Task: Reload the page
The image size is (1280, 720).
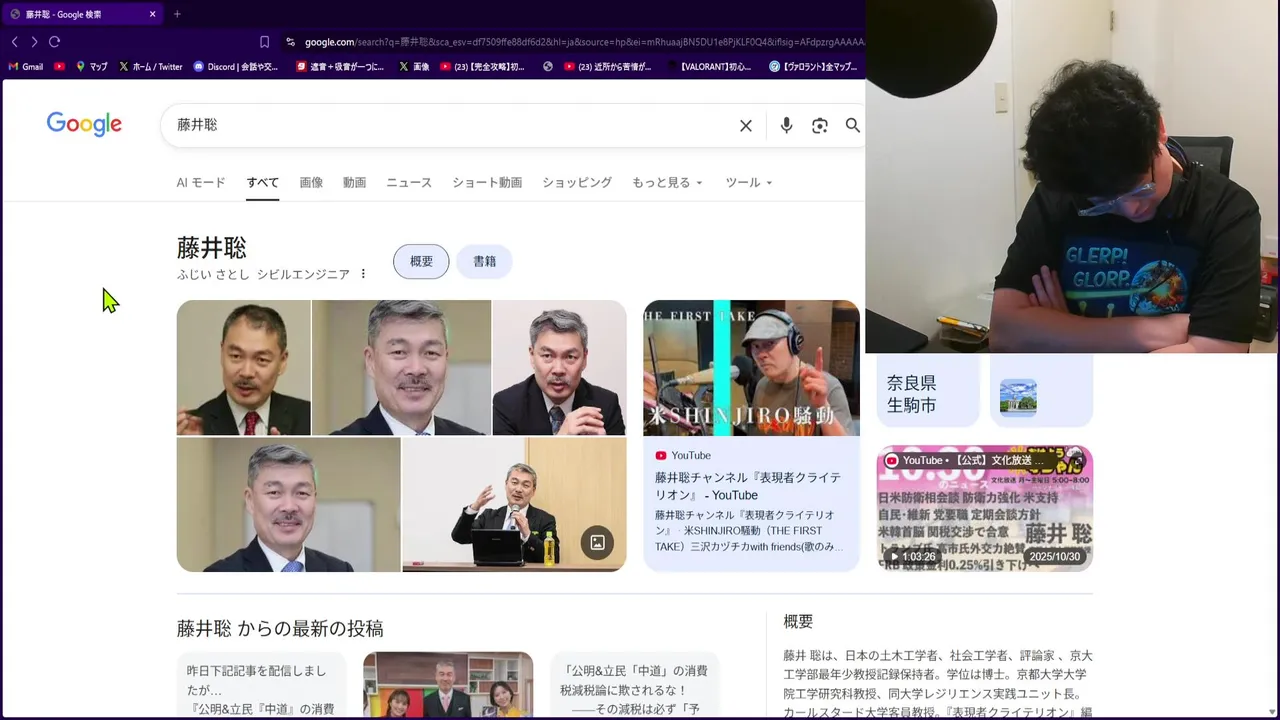Action: [55, 42]
